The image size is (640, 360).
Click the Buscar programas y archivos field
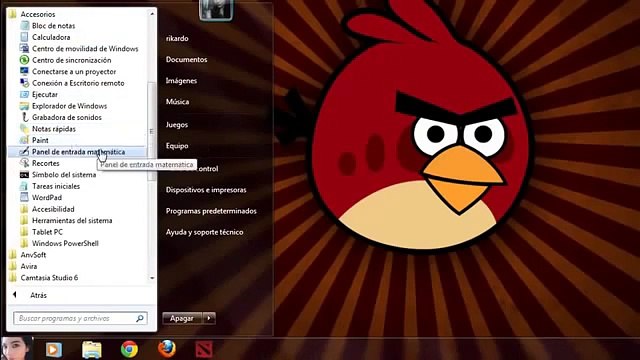coord(80,318)
